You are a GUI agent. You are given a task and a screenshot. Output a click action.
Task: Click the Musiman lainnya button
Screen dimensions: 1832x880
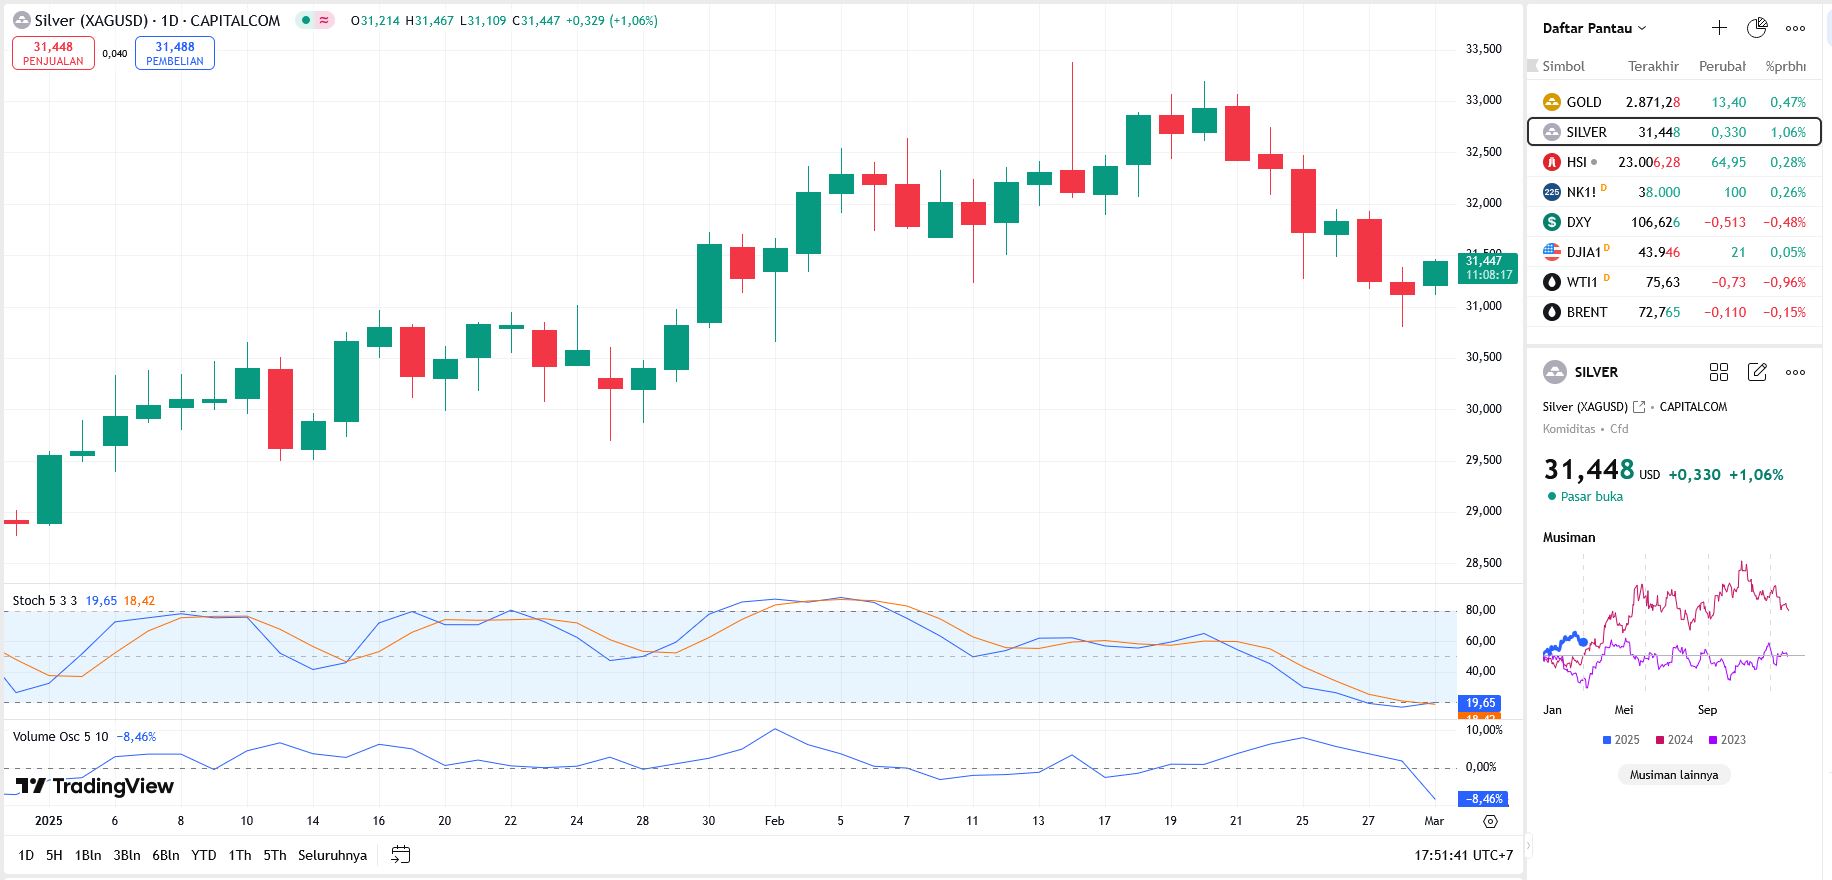tap(1674, 775)
